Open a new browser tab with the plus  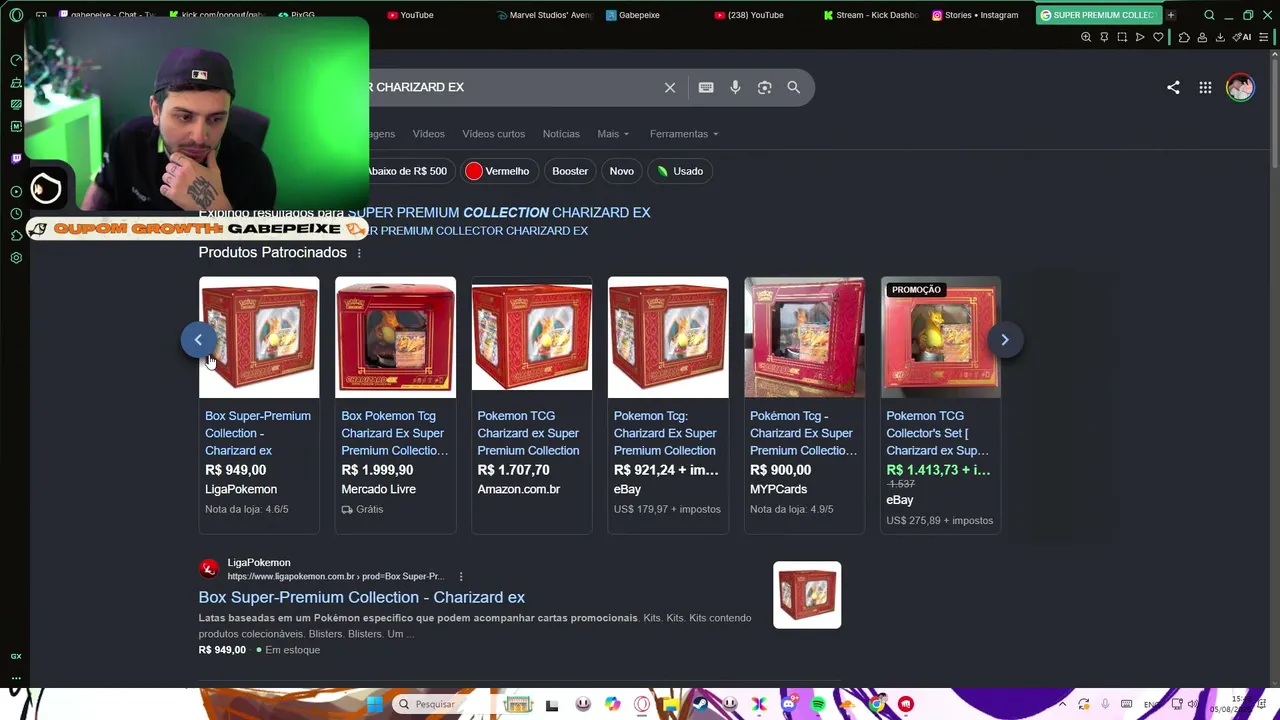pos(1170,15)
